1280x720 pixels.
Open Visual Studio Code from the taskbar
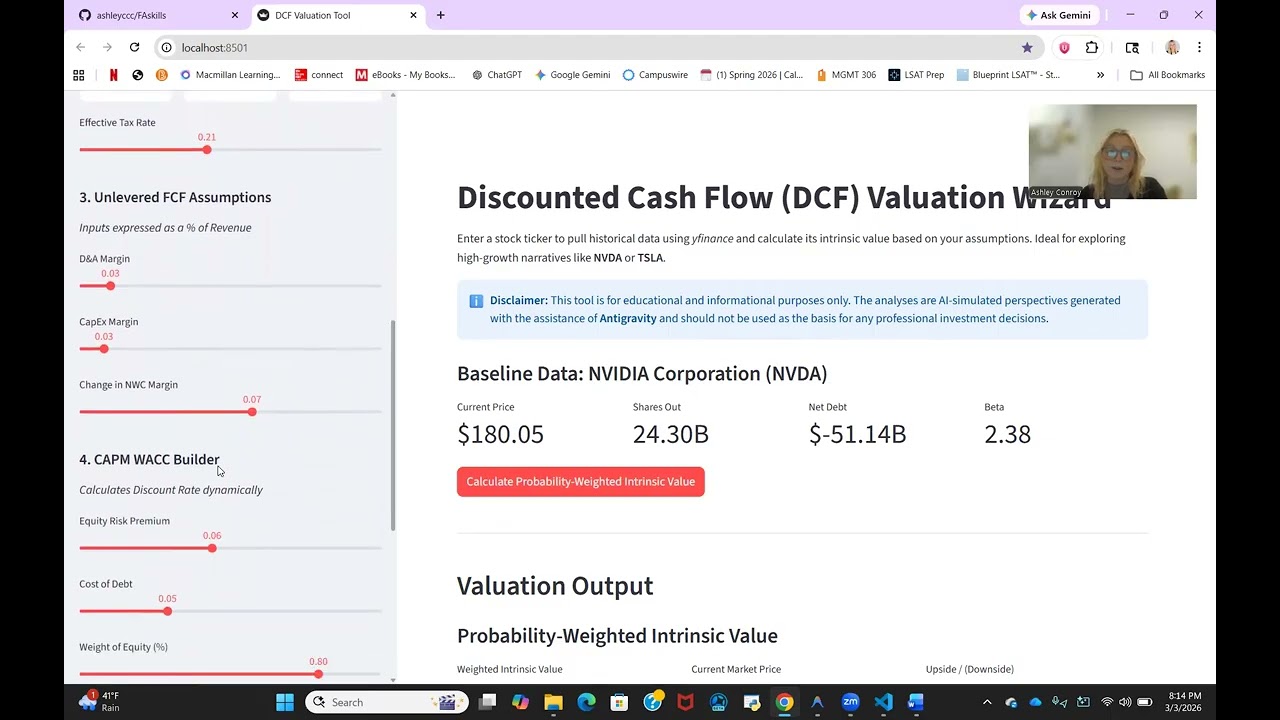pyautogui.click(x=883, y=702)
